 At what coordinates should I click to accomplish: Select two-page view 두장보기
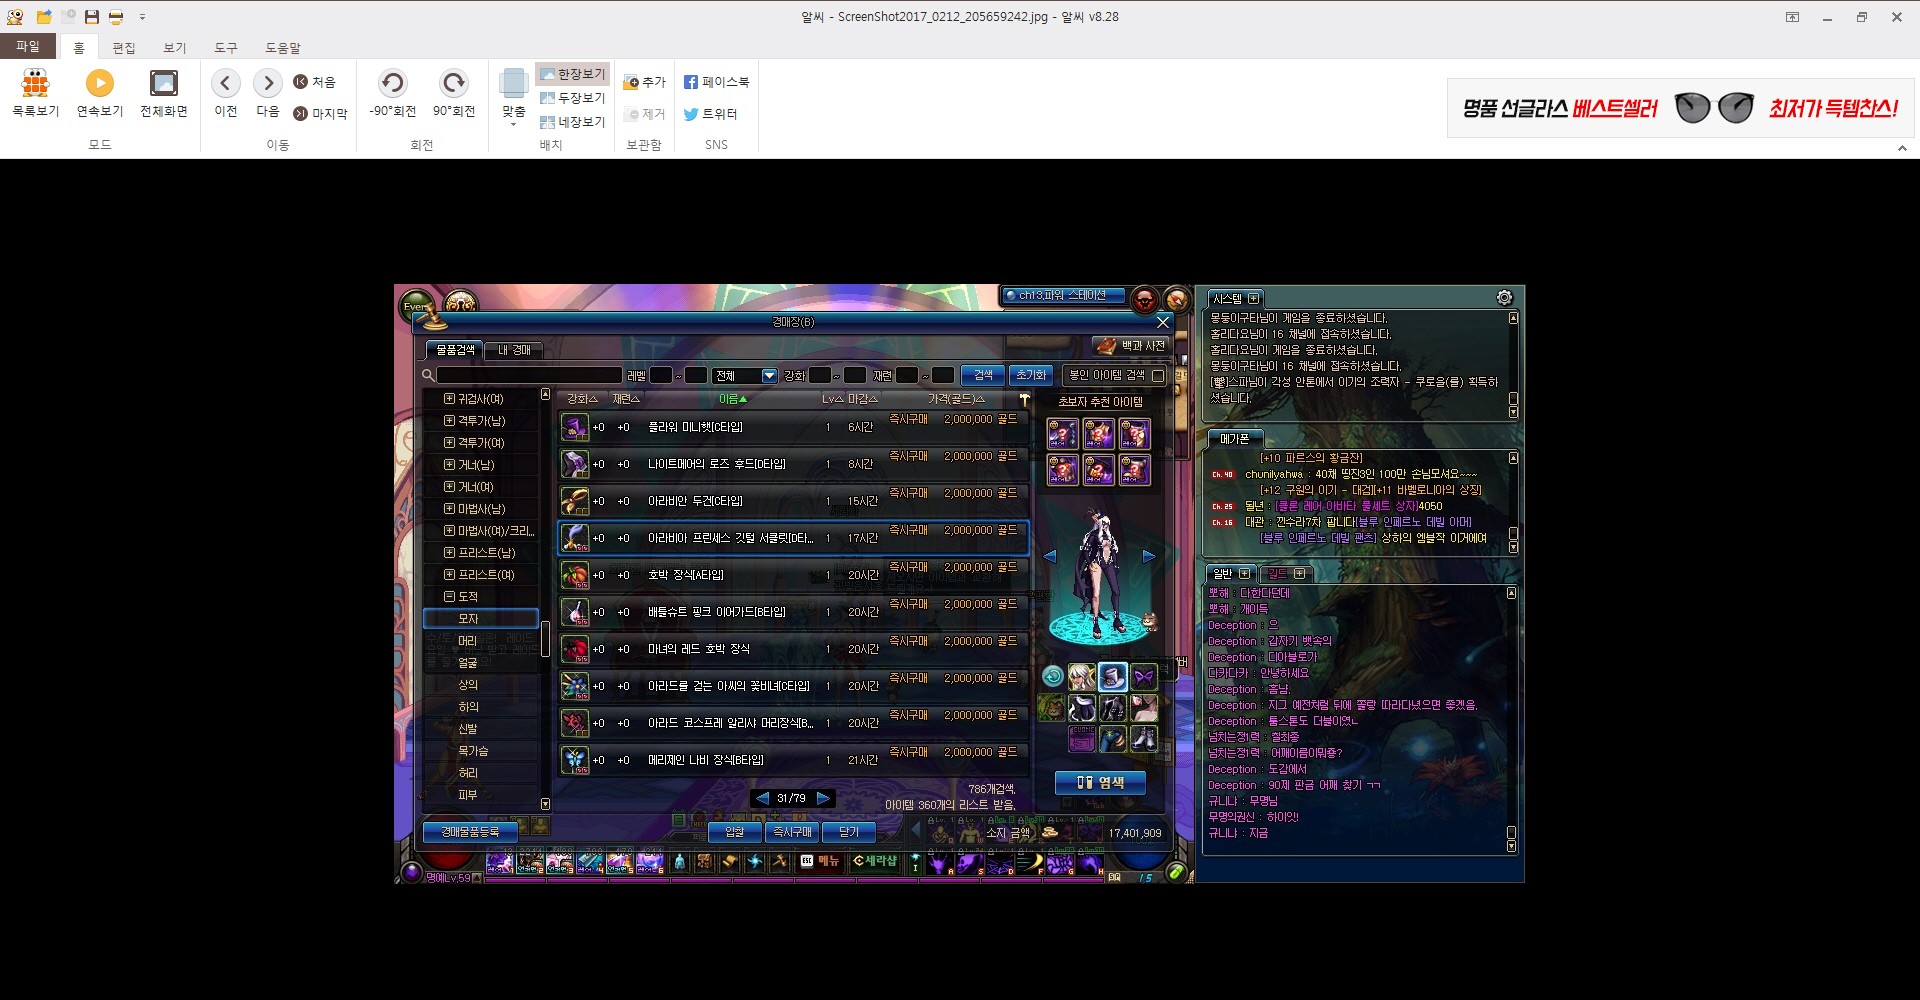click(x=572, y=98)
